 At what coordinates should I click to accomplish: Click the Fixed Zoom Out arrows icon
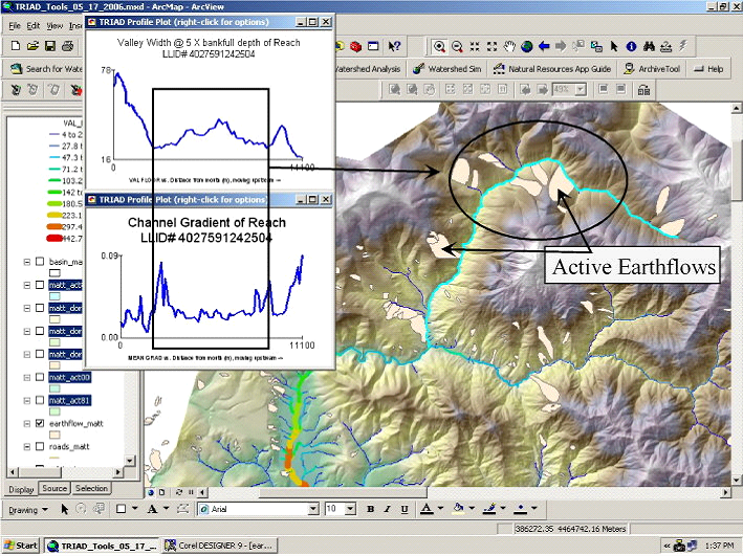pos(492,46)
